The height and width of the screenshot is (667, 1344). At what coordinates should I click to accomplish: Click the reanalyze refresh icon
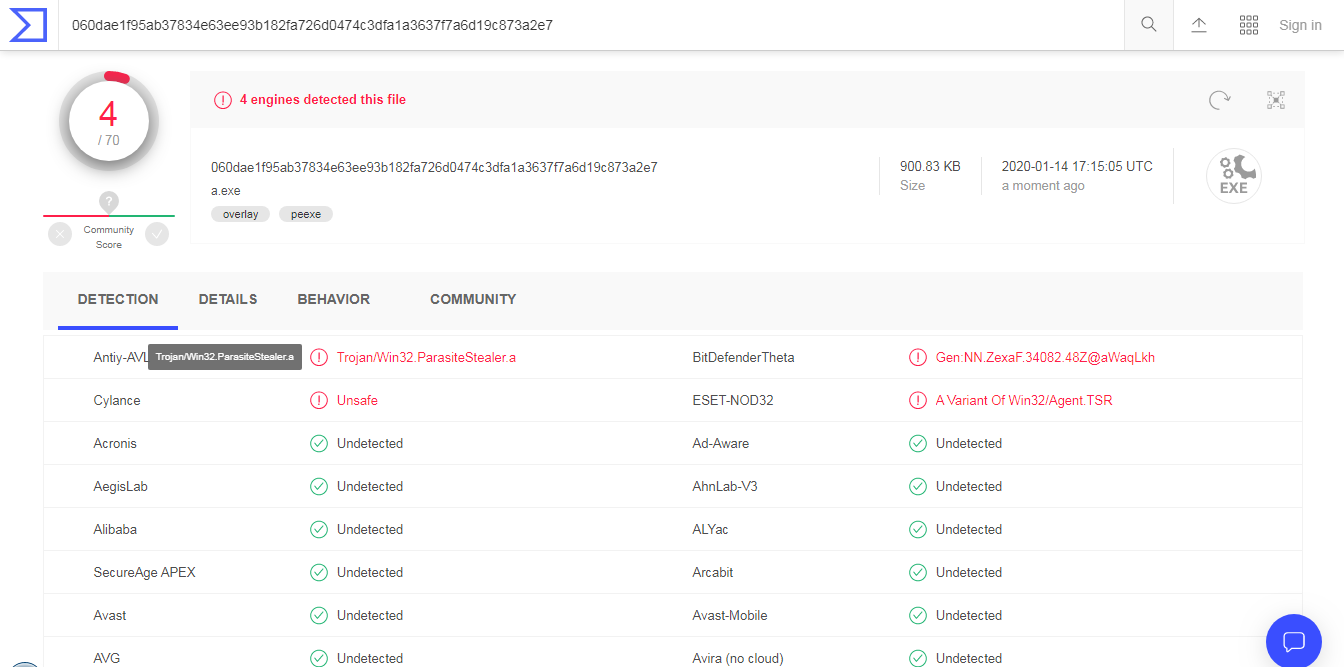click(x=1219, y=99)
